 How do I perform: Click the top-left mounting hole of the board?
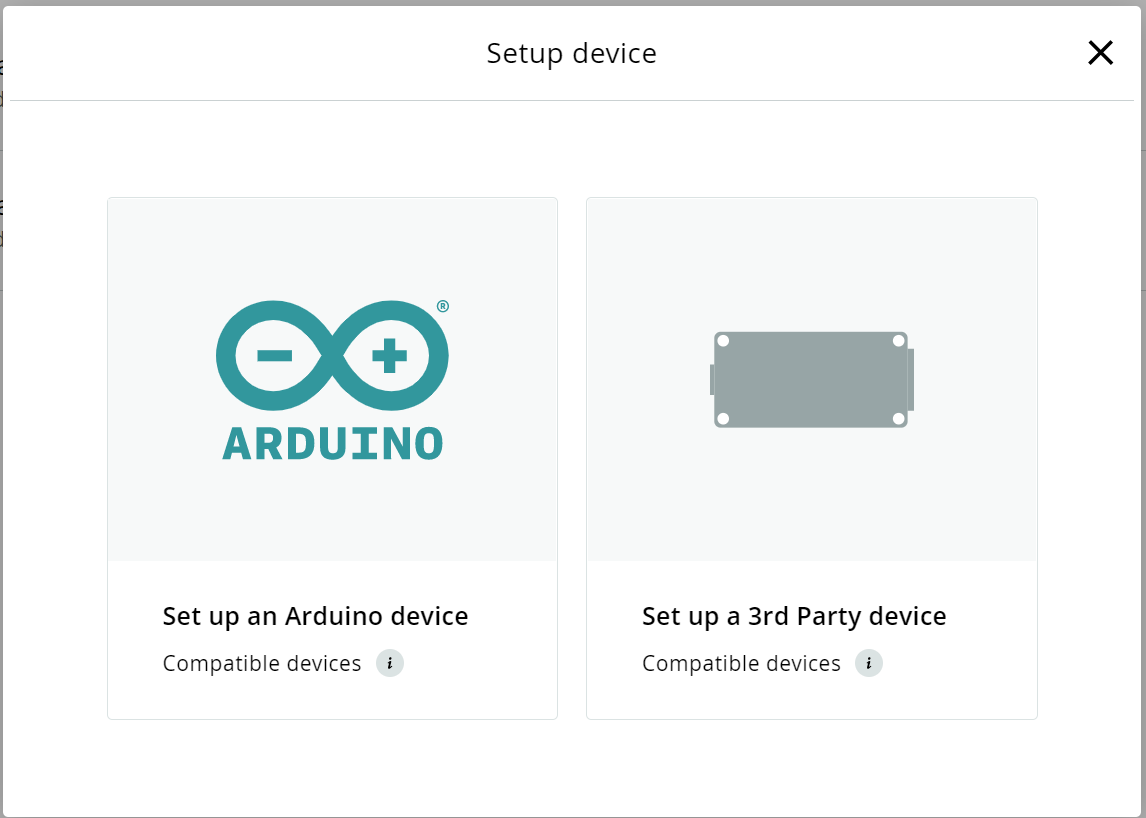click(723, 341)
